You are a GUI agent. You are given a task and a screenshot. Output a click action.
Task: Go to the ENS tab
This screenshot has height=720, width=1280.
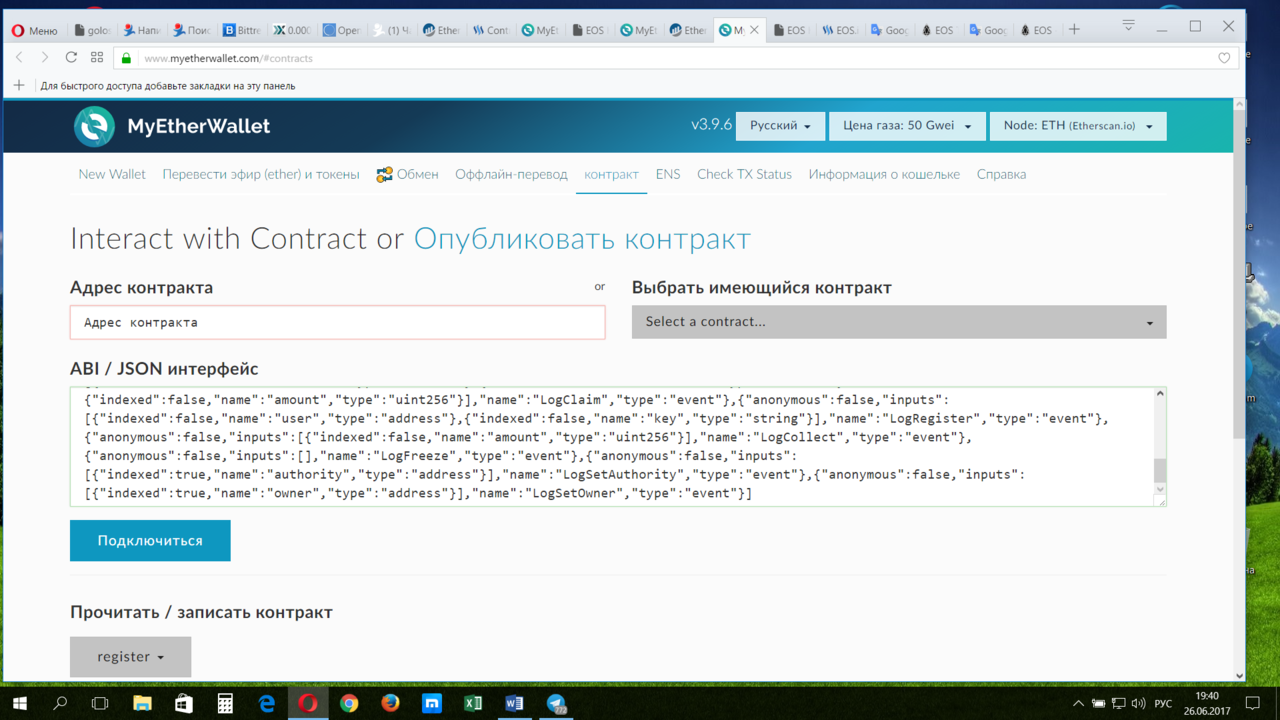pos(668,174)
